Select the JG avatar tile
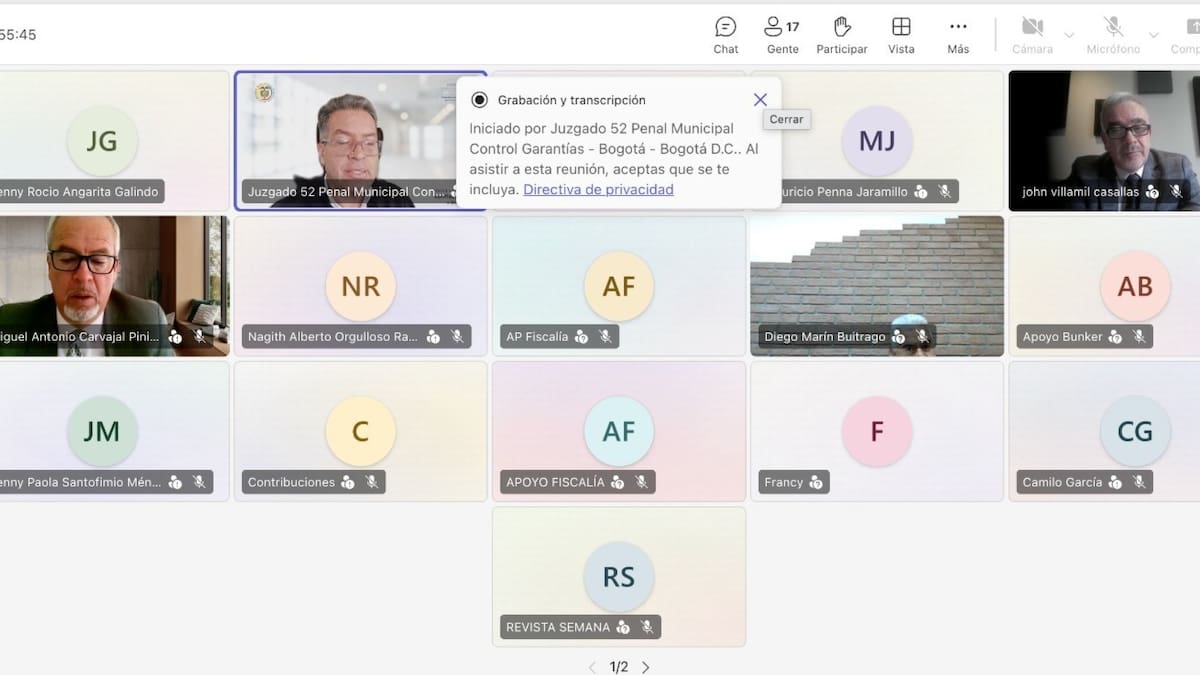The width and height of the screenshot is (1200, 675). pyautogui.click(x=101, y=141)
